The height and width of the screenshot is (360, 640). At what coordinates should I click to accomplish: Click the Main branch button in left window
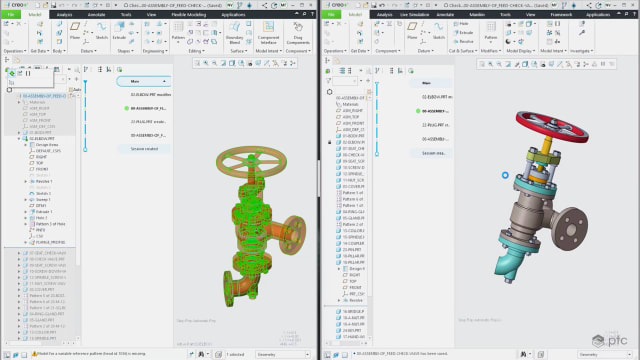click(144, 81)
